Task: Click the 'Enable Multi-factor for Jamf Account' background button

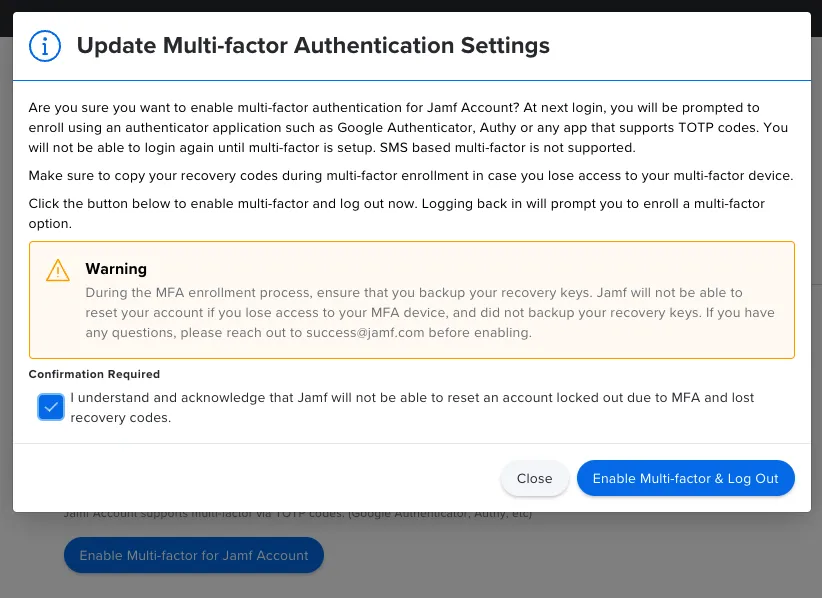Action: point(193,555)
